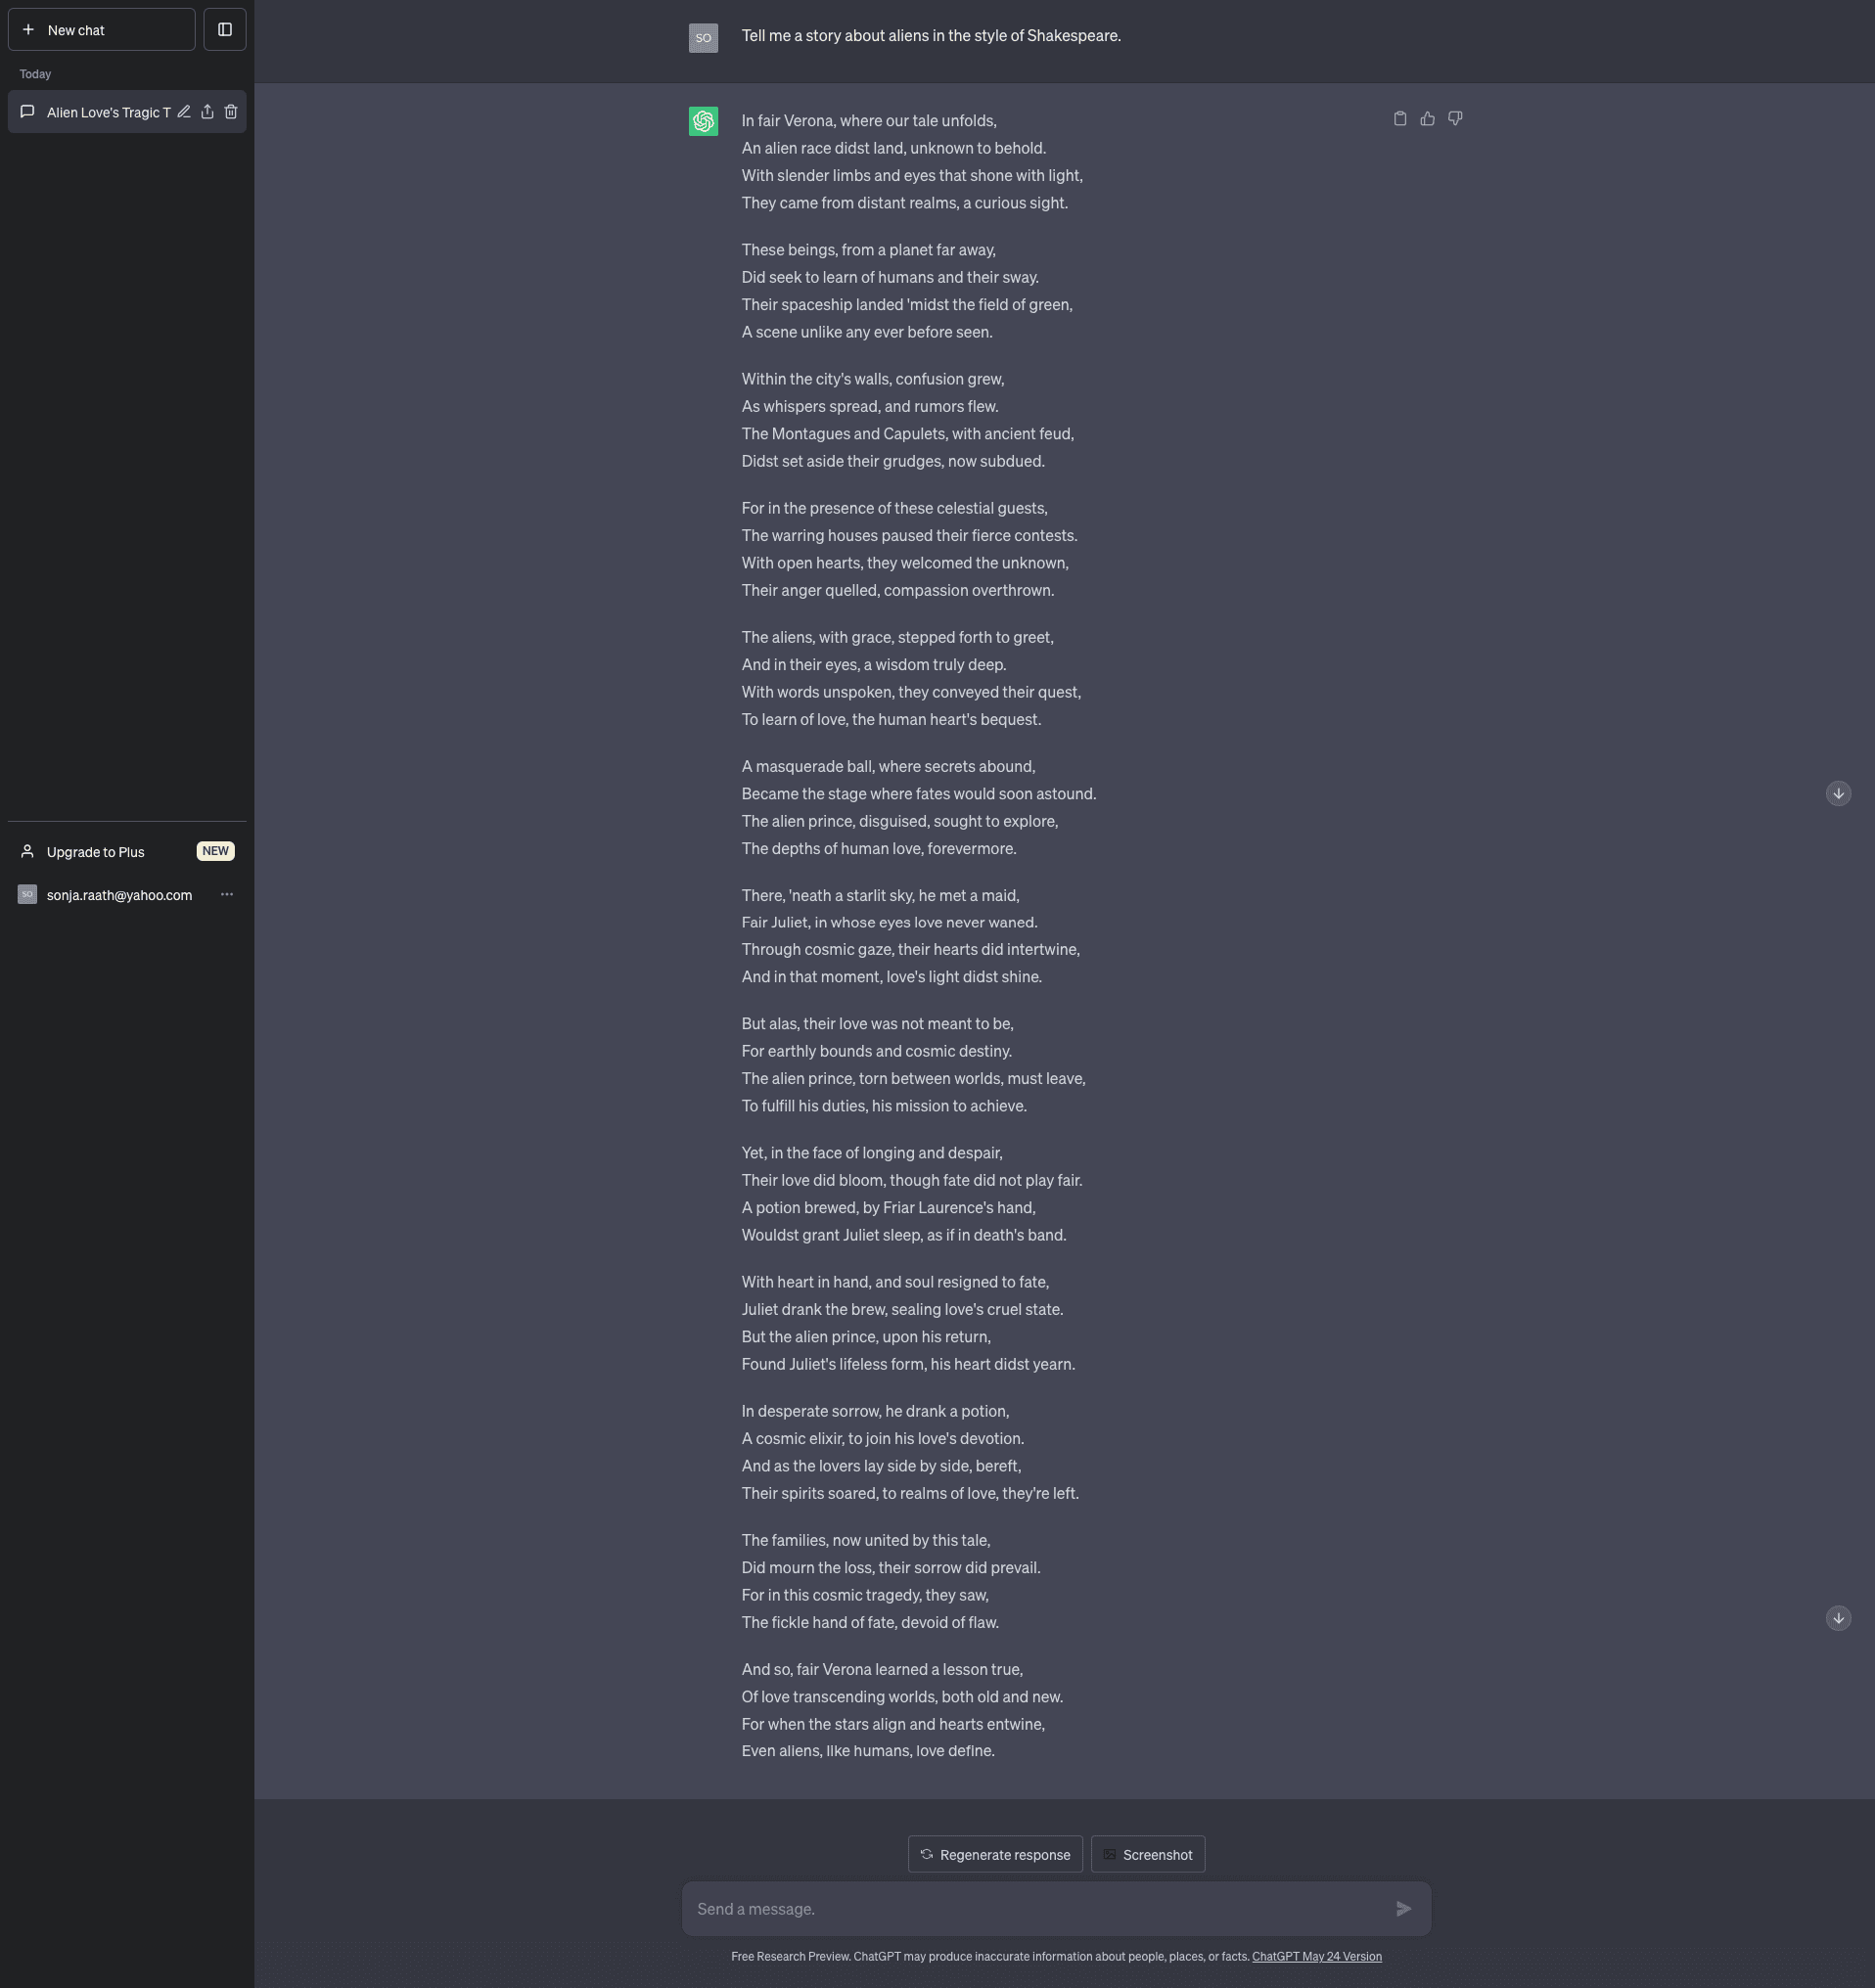
Task: Give the response a thumbs down
Action: pos(1455,119)
